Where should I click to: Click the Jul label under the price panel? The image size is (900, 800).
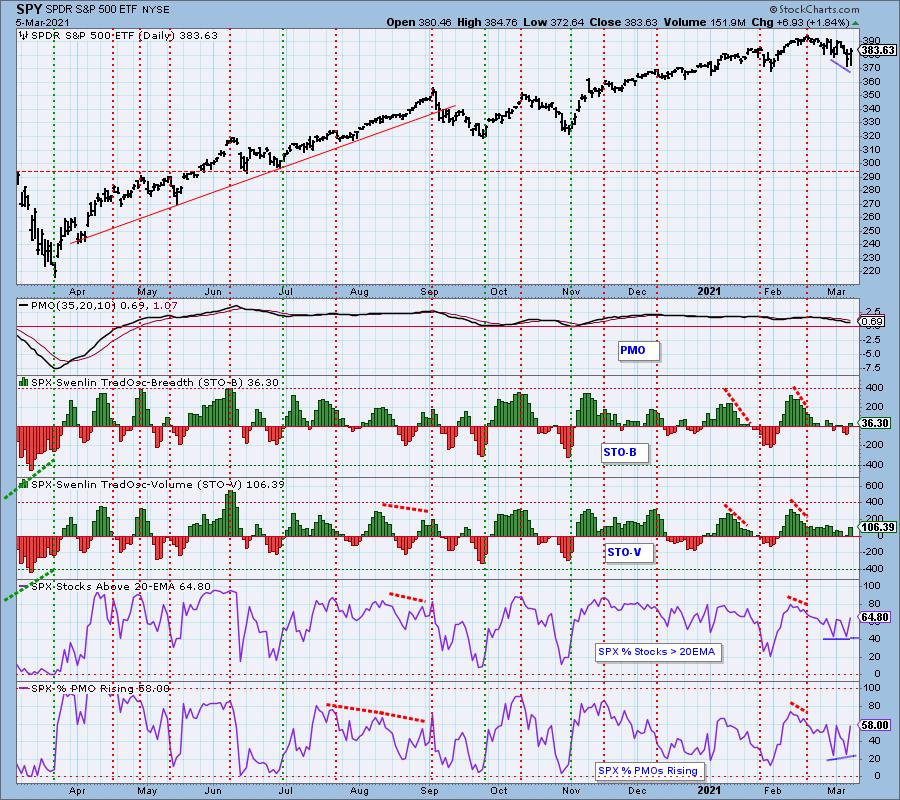coord(285,292)
